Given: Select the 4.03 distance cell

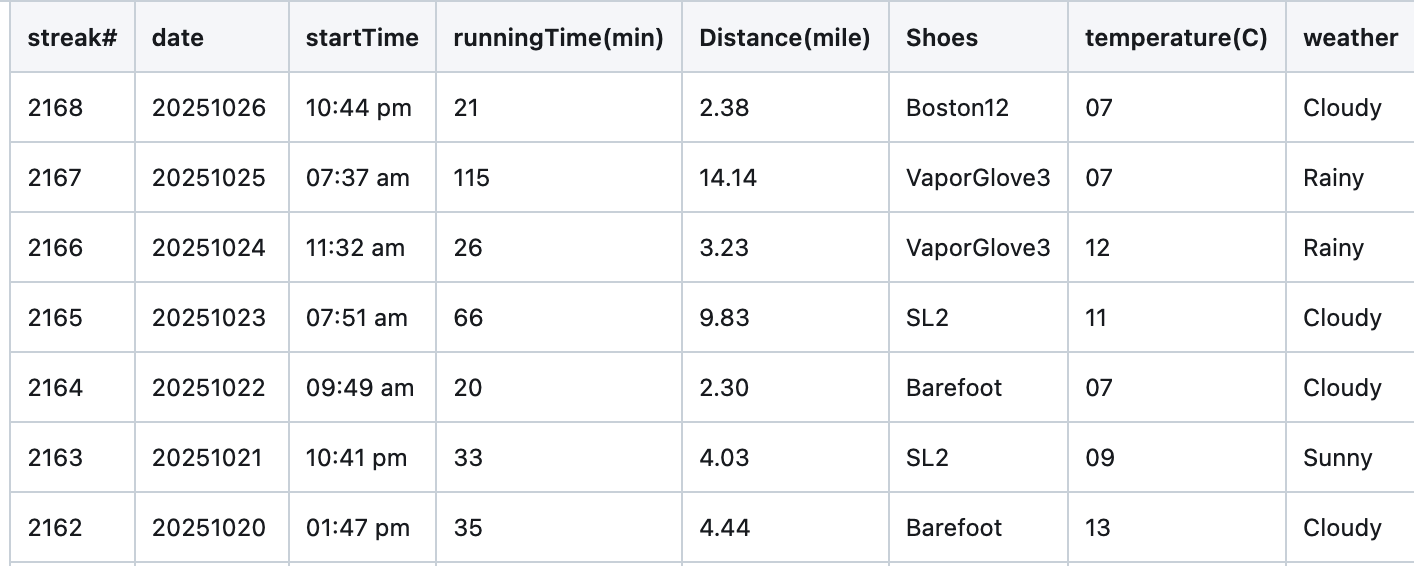Looking at the screenshot, I should pos(724,458).
